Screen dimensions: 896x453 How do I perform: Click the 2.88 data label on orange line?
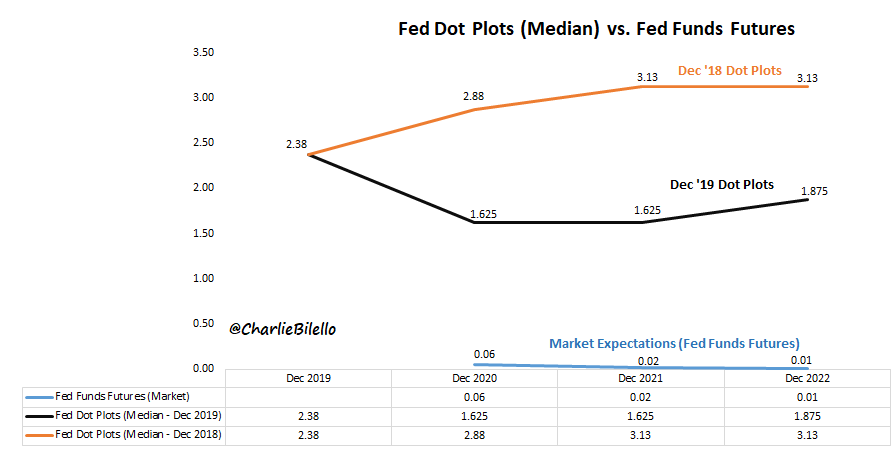(x=472, y=95)
